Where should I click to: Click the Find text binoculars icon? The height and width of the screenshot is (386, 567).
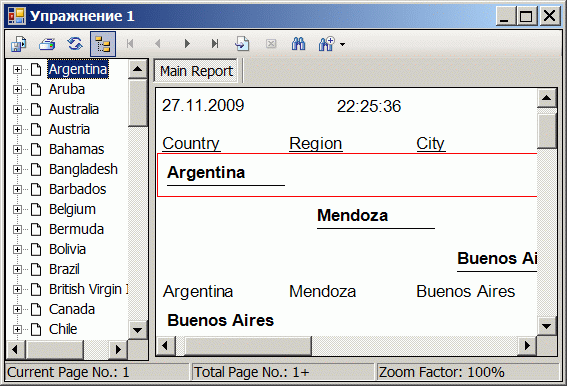pyautogui.click(x=298, y=44)
